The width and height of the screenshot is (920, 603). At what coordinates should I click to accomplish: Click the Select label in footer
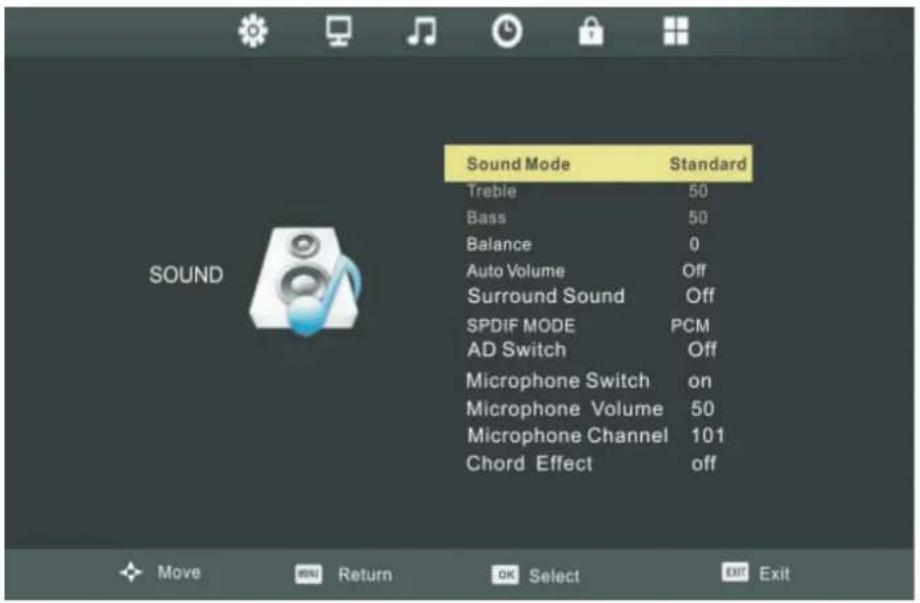554,576
